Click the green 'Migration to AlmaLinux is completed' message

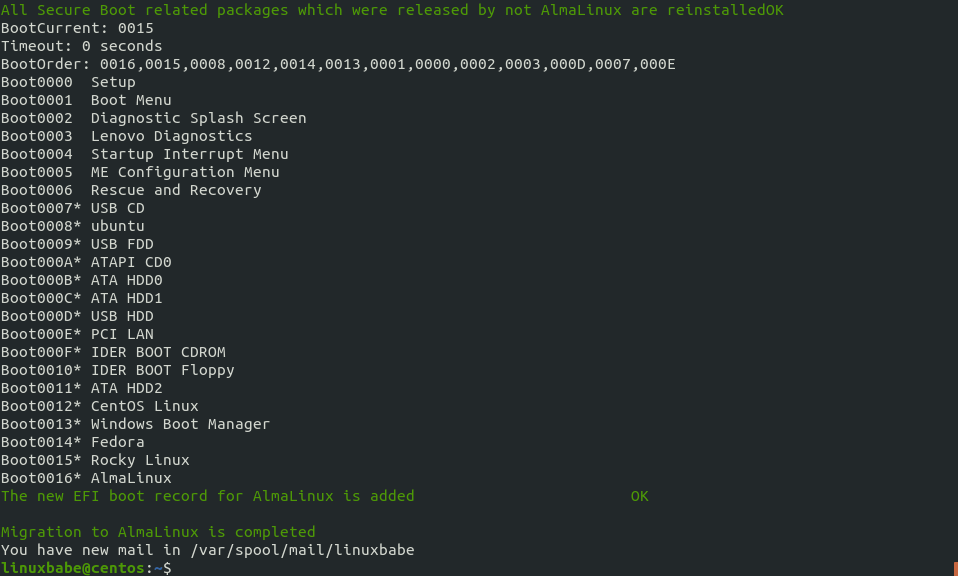(158, 532)
